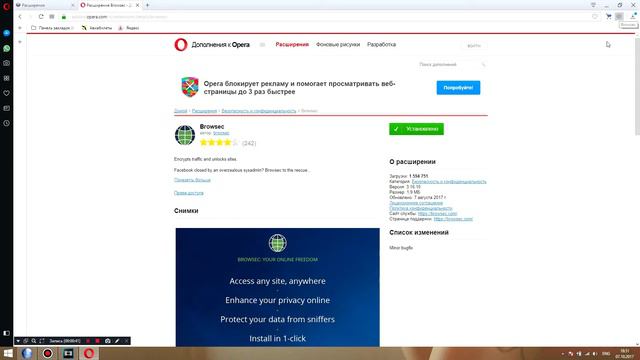This screenshot has width=640, height=360.
Task: Open the tab menu icon in title bar
Action: pyautogui.click(x=593, y=5)
